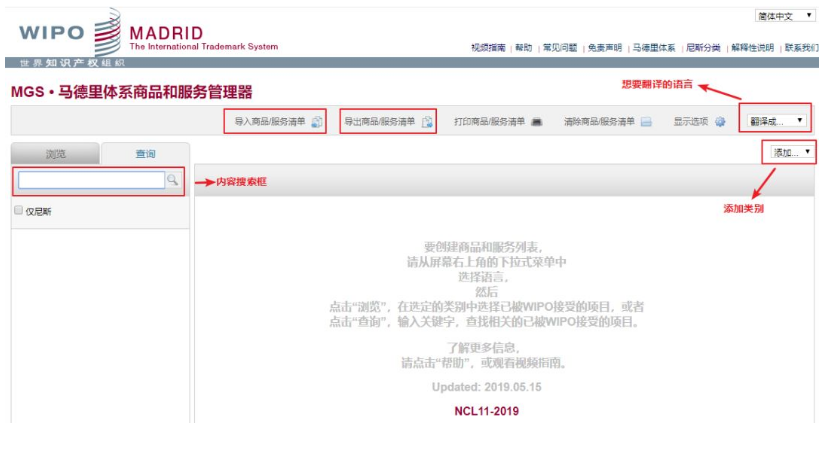Switch to the 查询 tab
825x455 pixels.
tap(145, 154)
